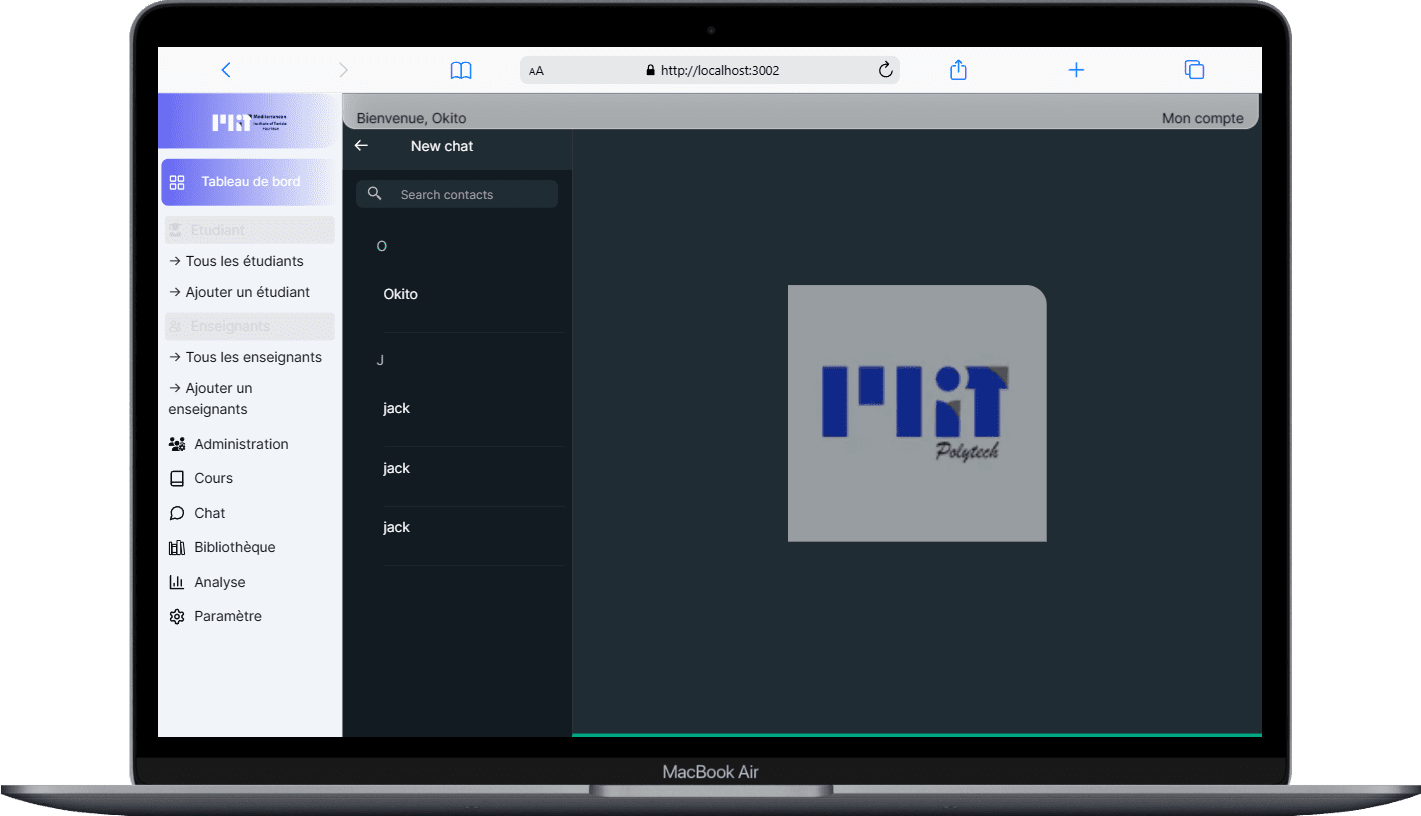Open the browser bookmarks book icon
The image size is (1421, 816).
tap(461, 70)
